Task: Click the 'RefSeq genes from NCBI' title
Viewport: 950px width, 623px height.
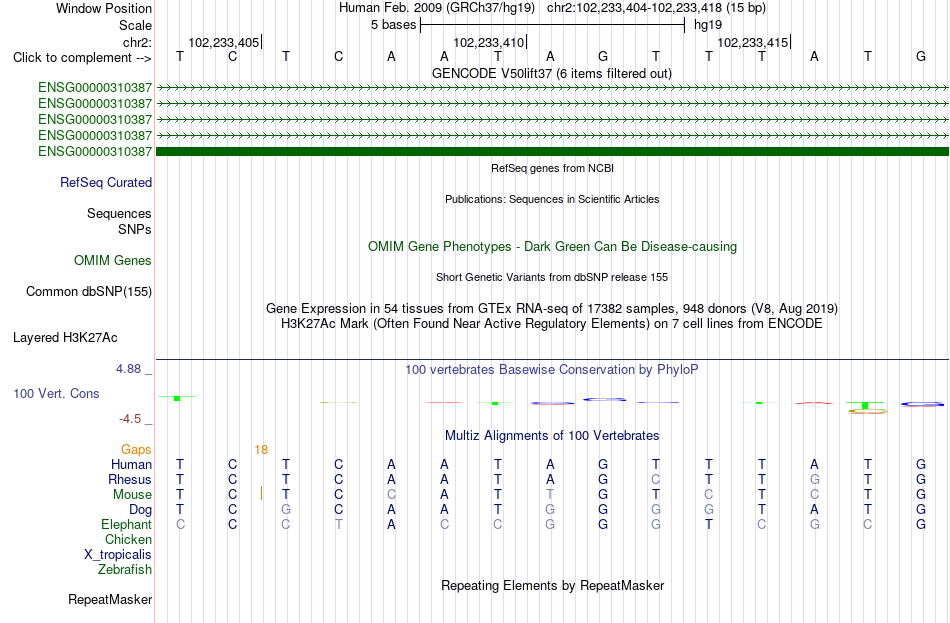Action: point(553,168)
